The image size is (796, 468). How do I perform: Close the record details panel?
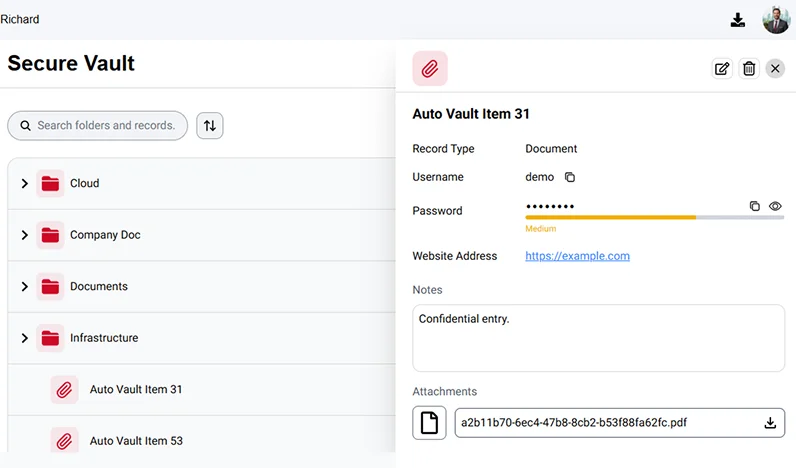(775, 69)
